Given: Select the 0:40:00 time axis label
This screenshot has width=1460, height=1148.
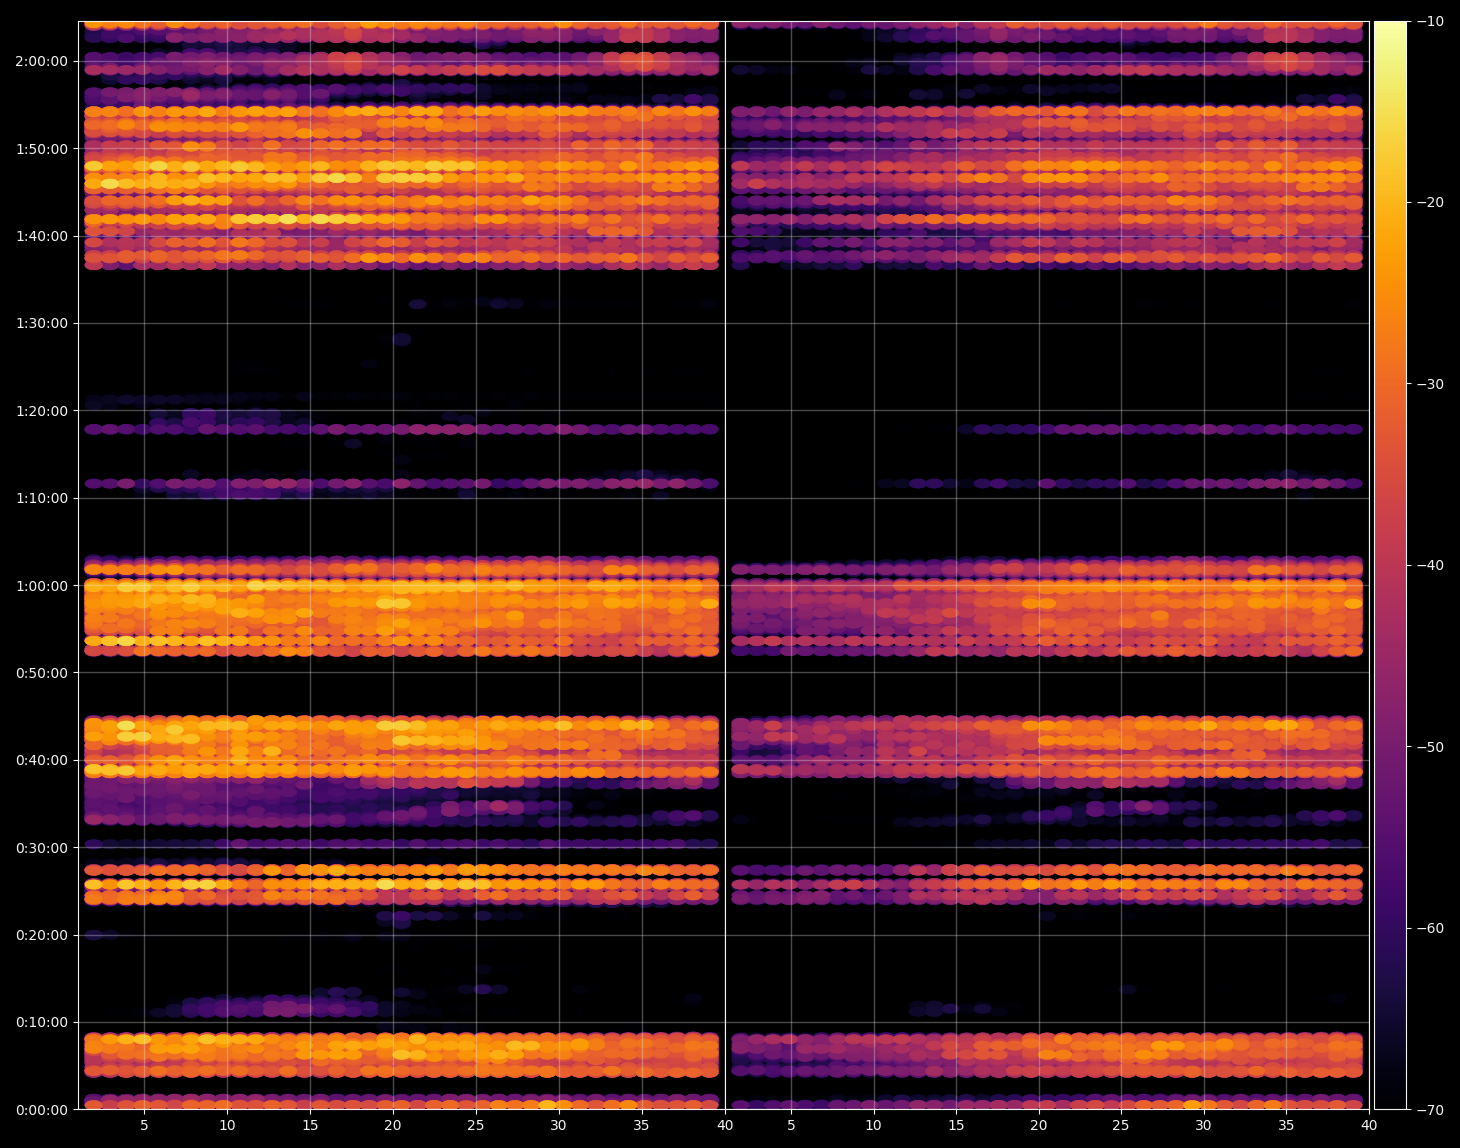Looking at the screenshot, I should coord(41,760).
